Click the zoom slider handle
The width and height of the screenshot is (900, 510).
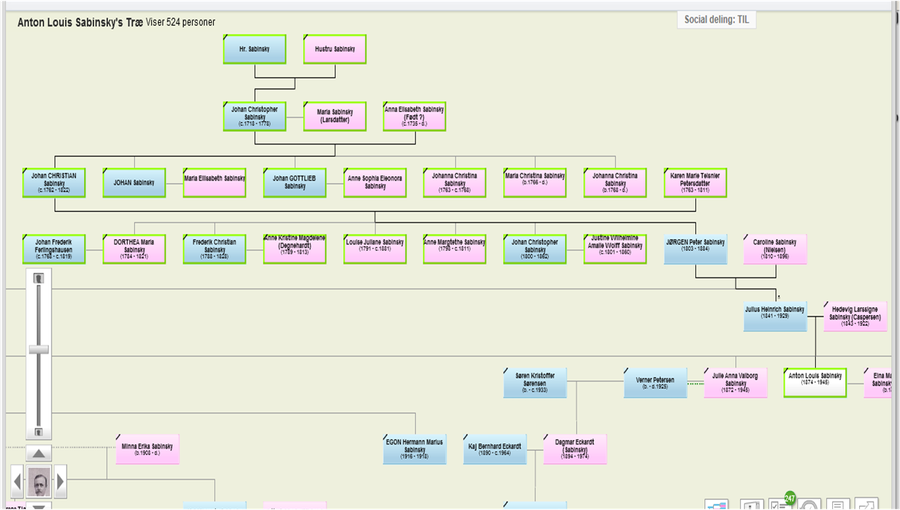click(38, 349)
